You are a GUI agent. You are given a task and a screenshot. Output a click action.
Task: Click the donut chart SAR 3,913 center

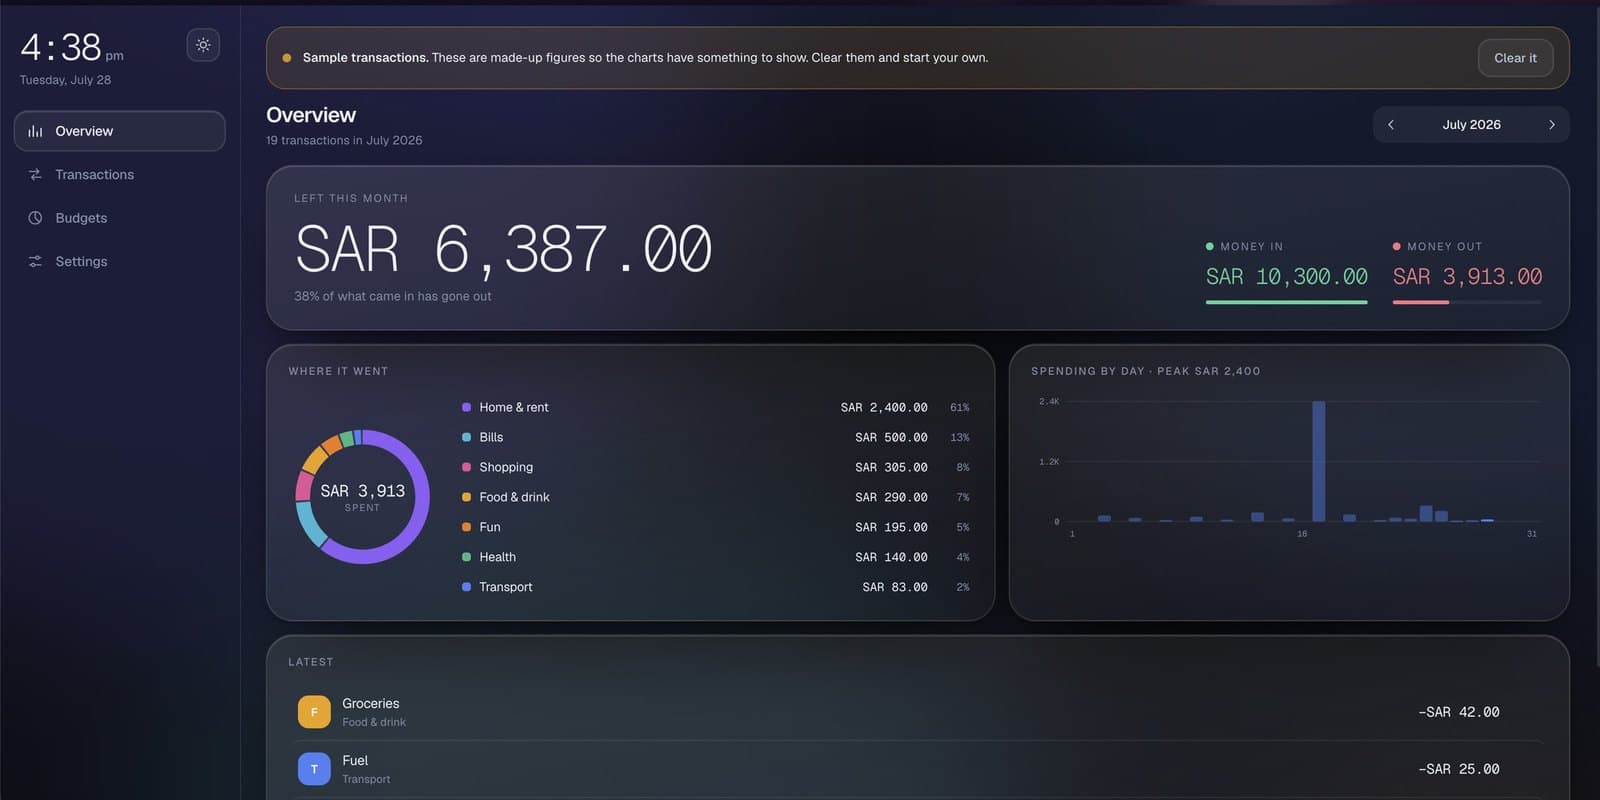click(x=362, y=496)
